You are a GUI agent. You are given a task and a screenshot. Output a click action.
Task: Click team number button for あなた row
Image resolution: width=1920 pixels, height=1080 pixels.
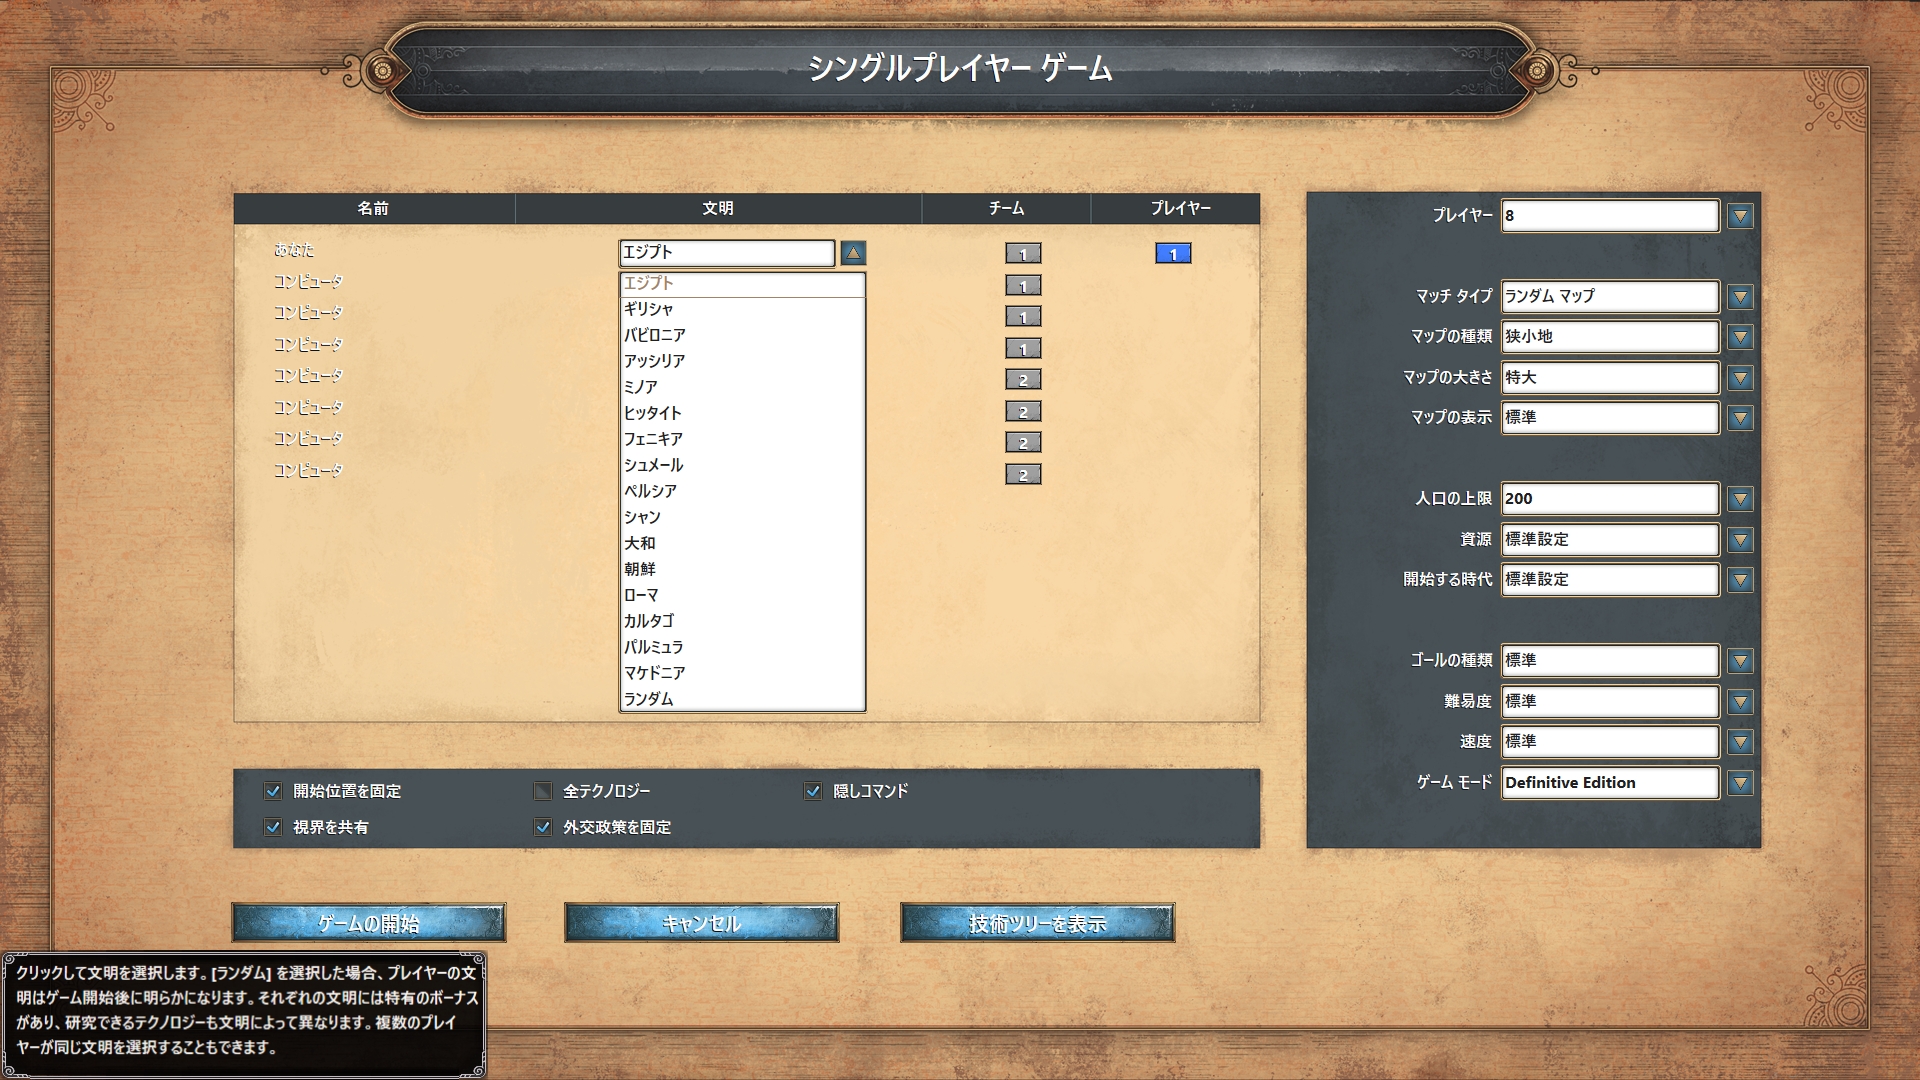coord(1023,254)
